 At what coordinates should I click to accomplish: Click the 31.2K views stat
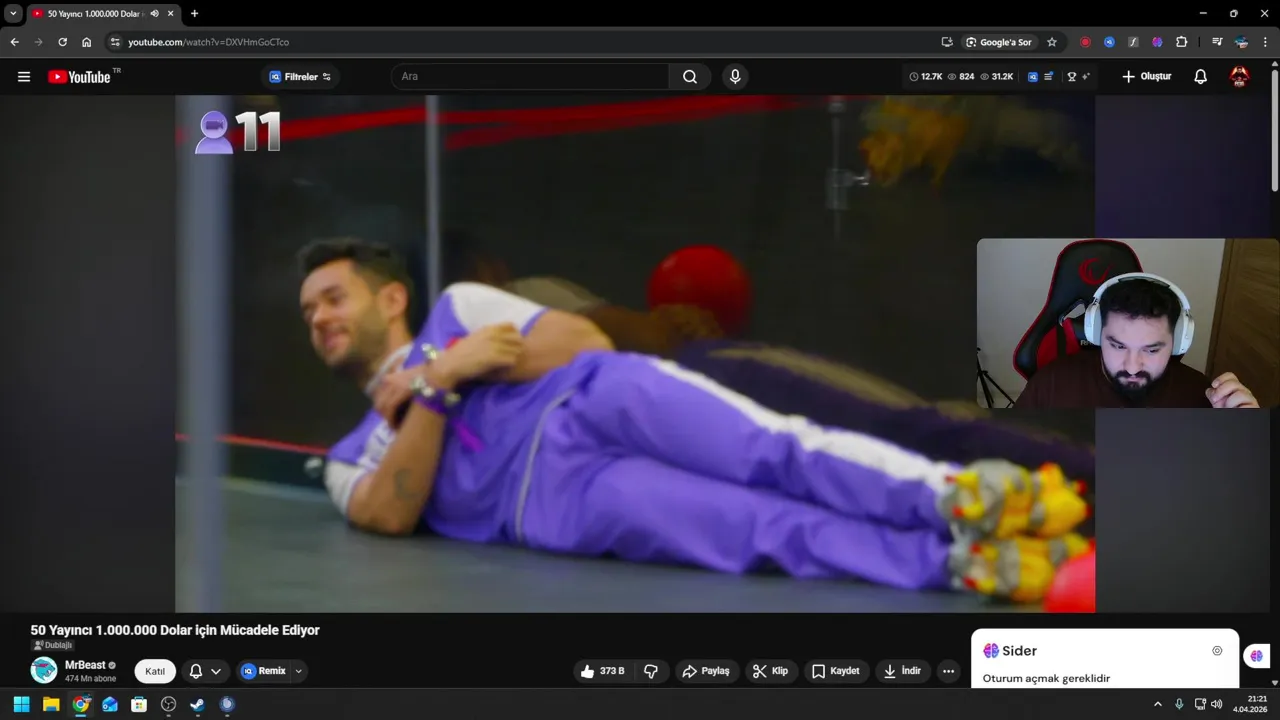pyautogui.click(x=997, y=77)
